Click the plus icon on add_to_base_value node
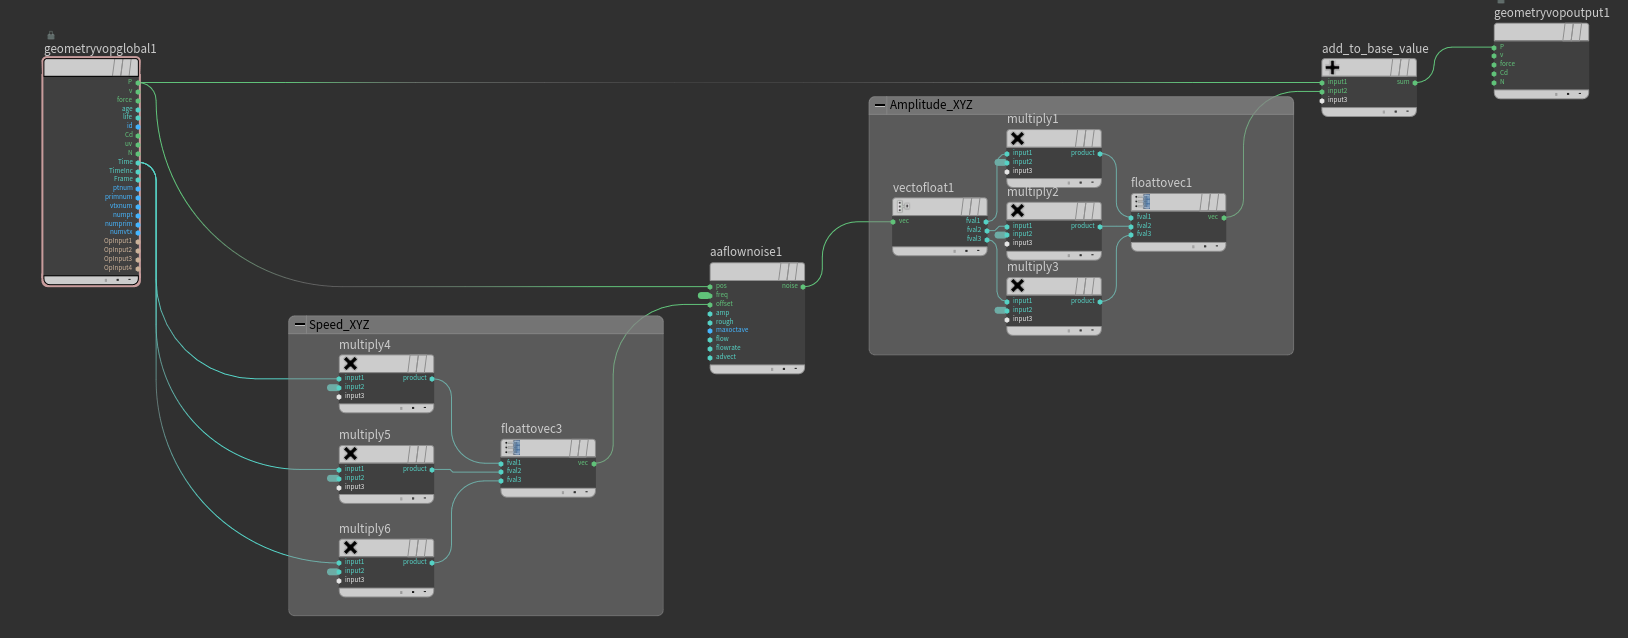 tap(1332, 67)
